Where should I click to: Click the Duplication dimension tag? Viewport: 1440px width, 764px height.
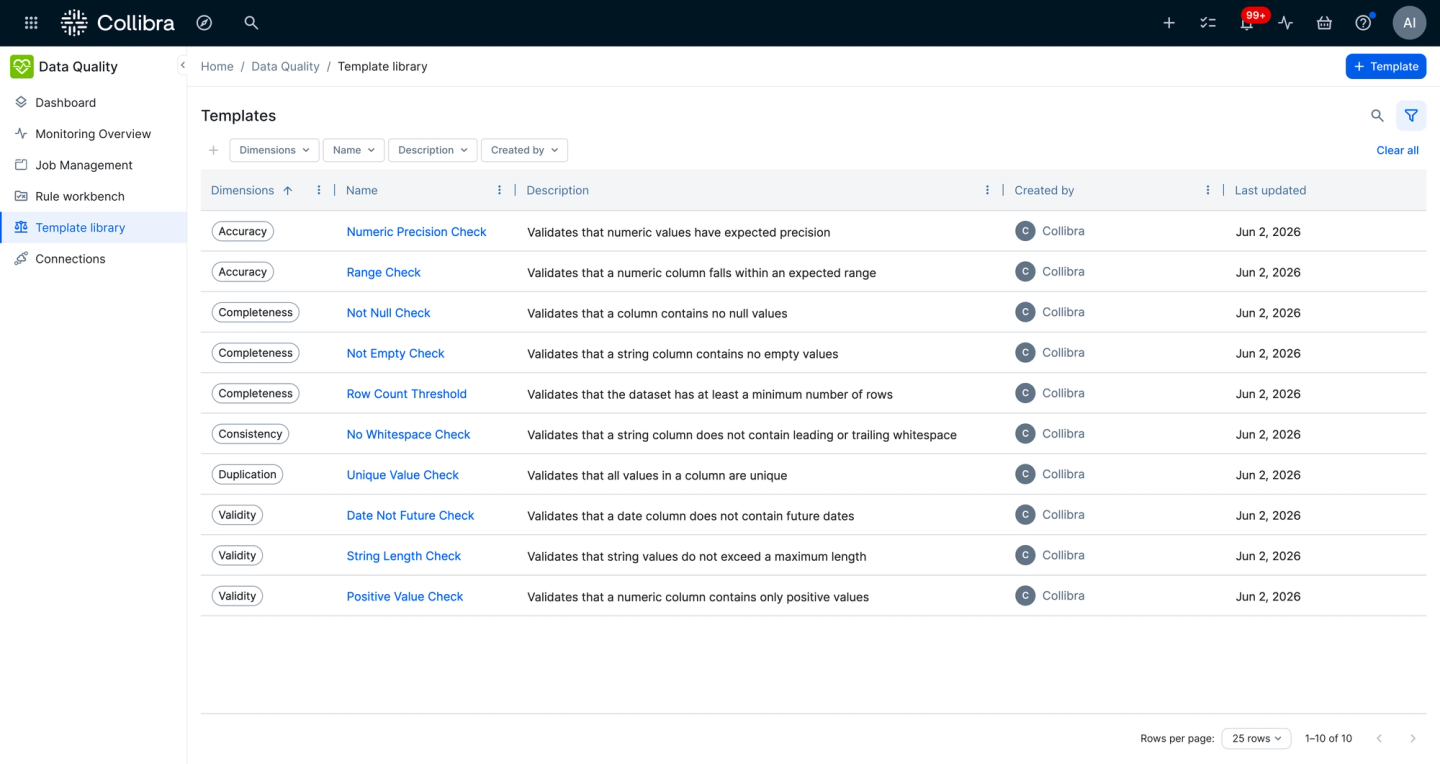(247, 475)
